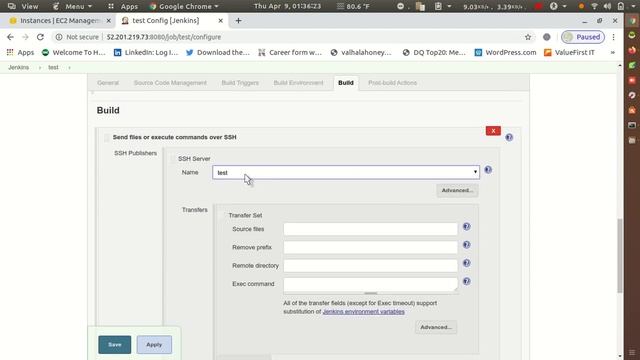Go to Jenkins breadcrumb home
Screen dimensions: 640x360
[x=18, y=67]
